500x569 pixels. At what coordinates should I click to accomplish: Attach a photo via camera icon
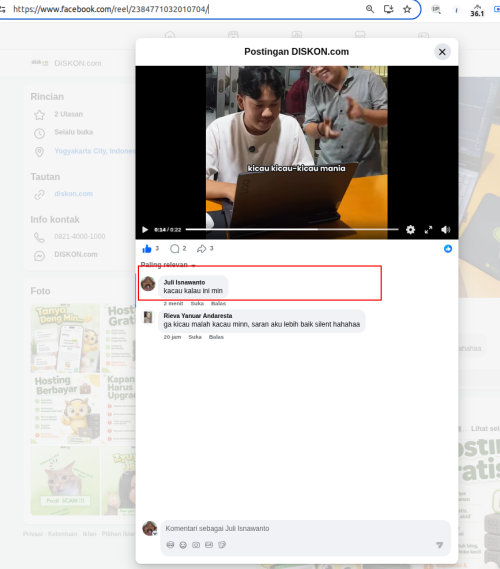coord(196,545)
